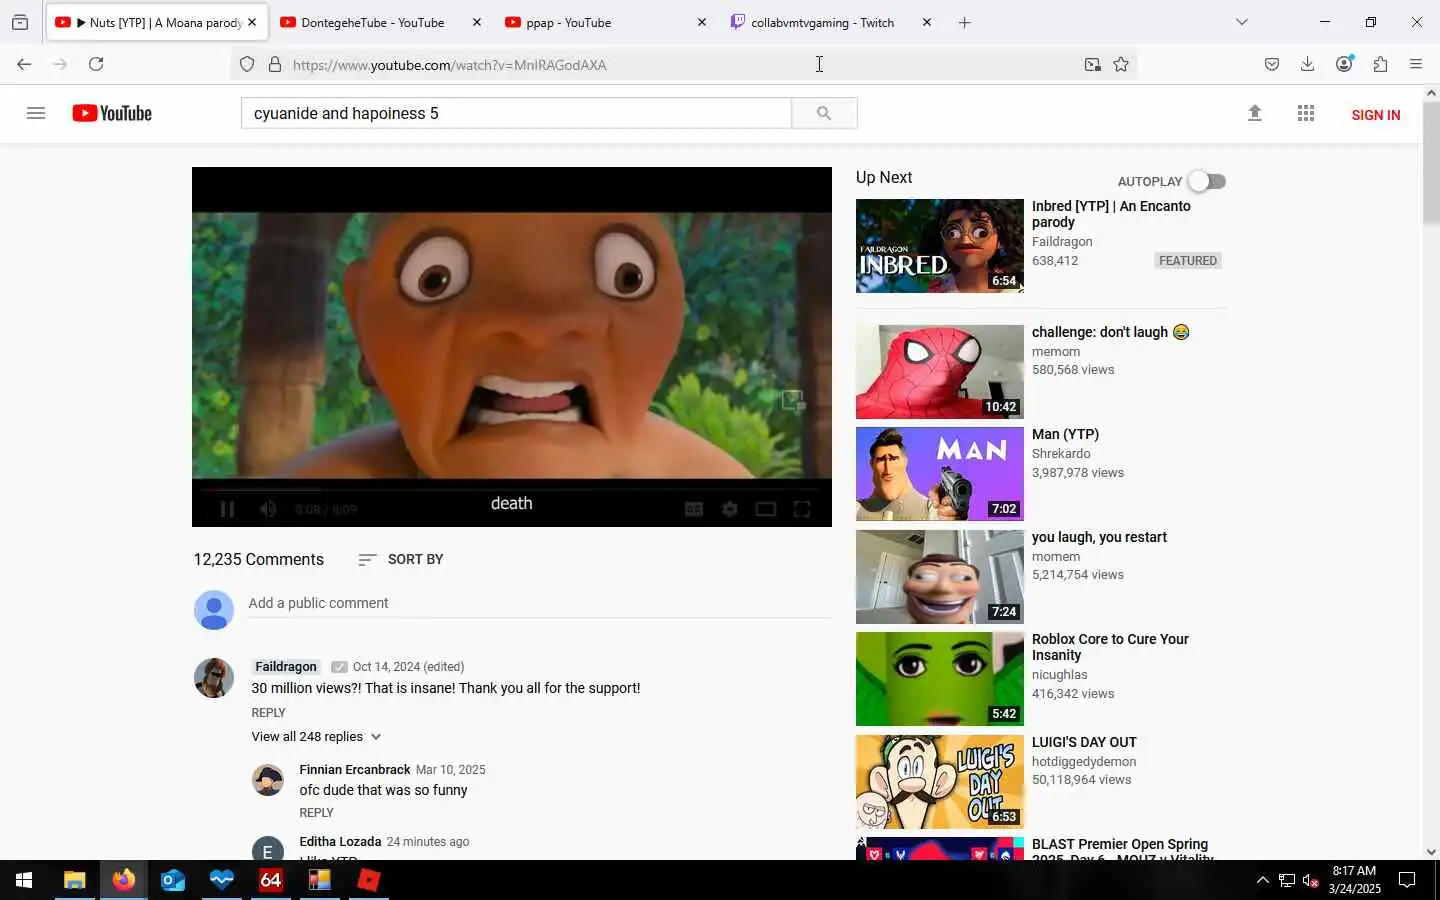Open the tracking protection shield icon

click(247, 64)
